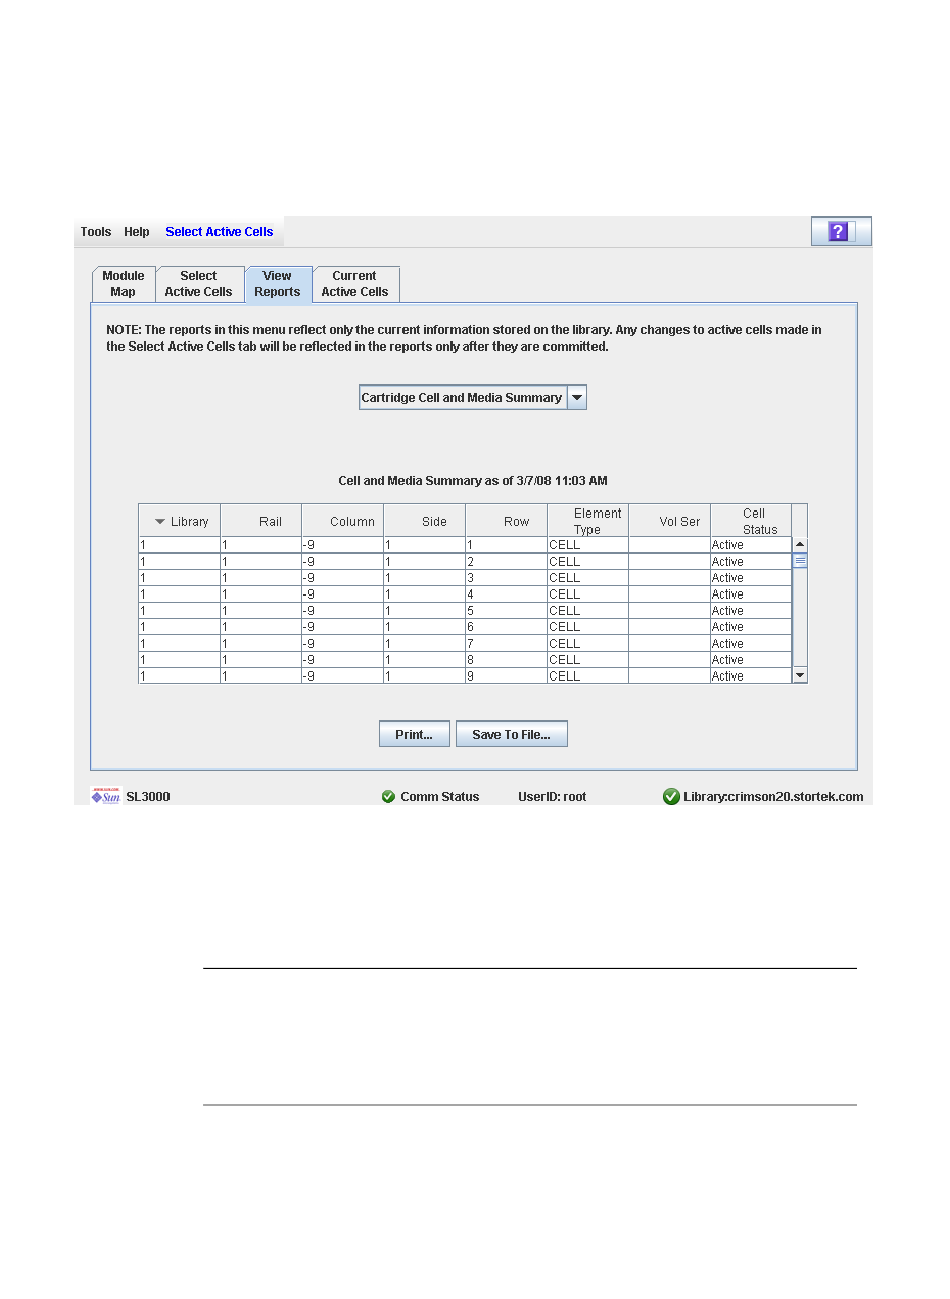The image size is (950, 1299).
Task: Click the Element Type column header
Action: [588, 521]
